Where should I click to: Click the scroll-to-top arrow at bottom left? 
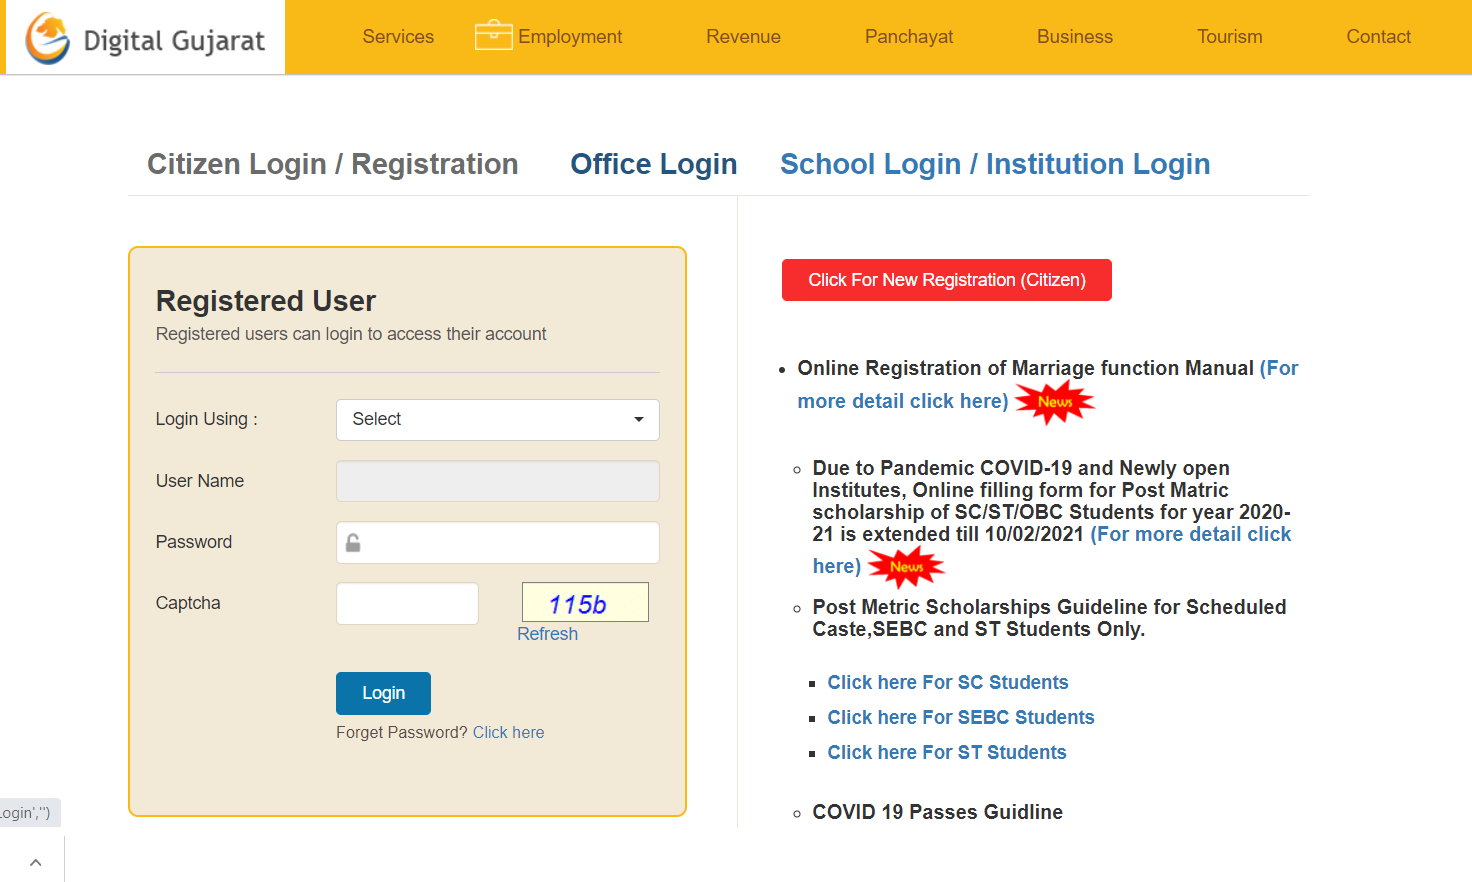coord(35,861)
